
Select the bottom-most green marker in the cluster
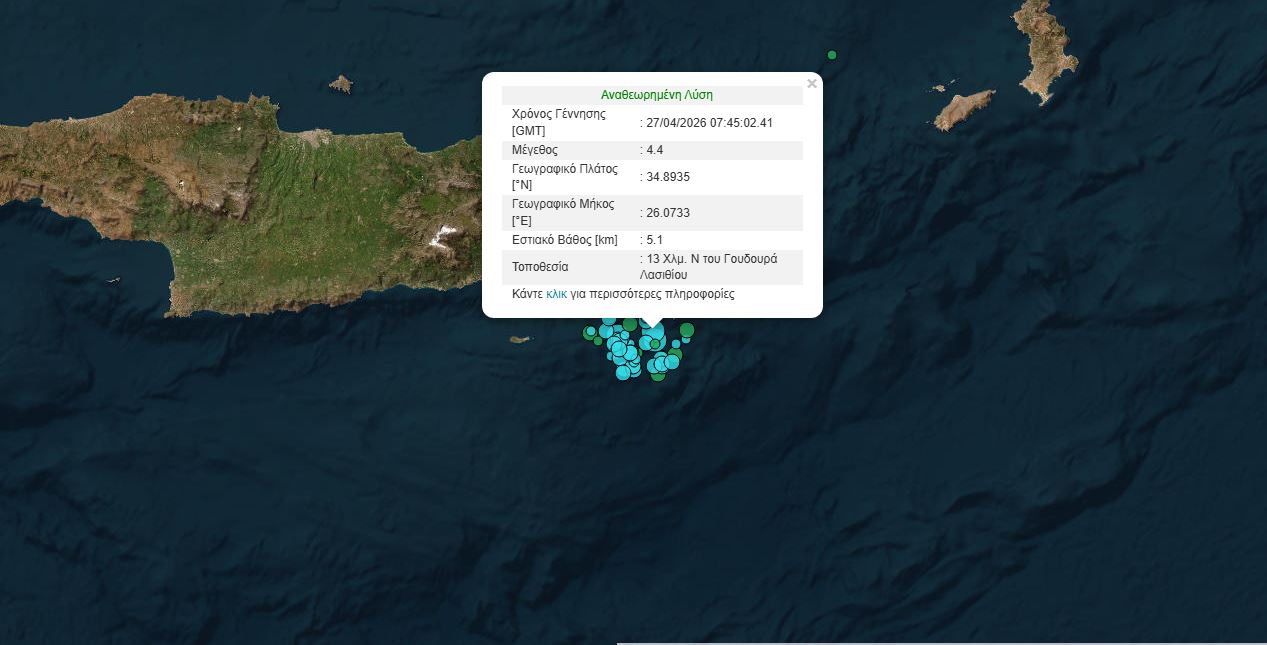pos(658,376)
